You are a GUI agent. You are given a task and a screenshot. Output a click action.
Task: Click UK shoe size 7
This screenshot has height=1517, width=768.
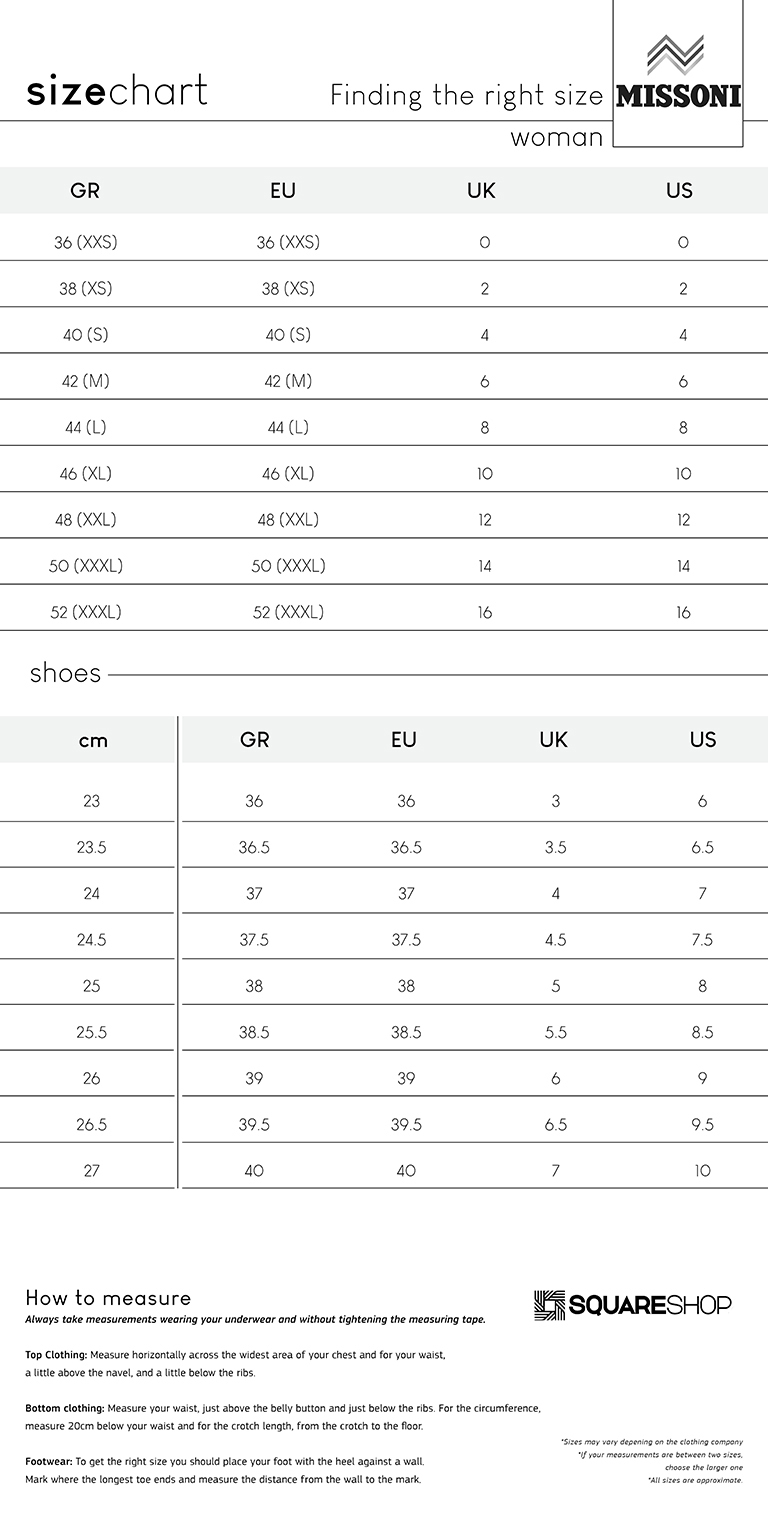click(x=555, y=1171)
